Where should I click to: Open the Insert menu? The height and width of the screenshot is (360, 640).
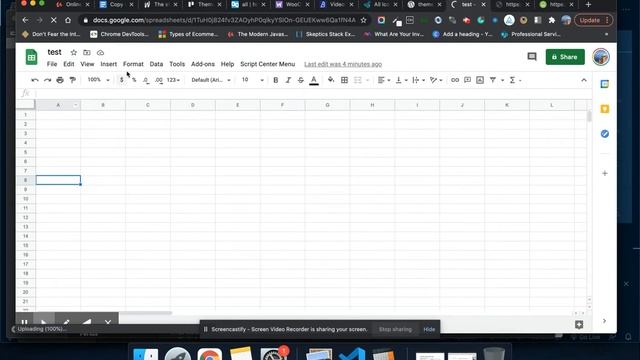click(x=109, y=64)
